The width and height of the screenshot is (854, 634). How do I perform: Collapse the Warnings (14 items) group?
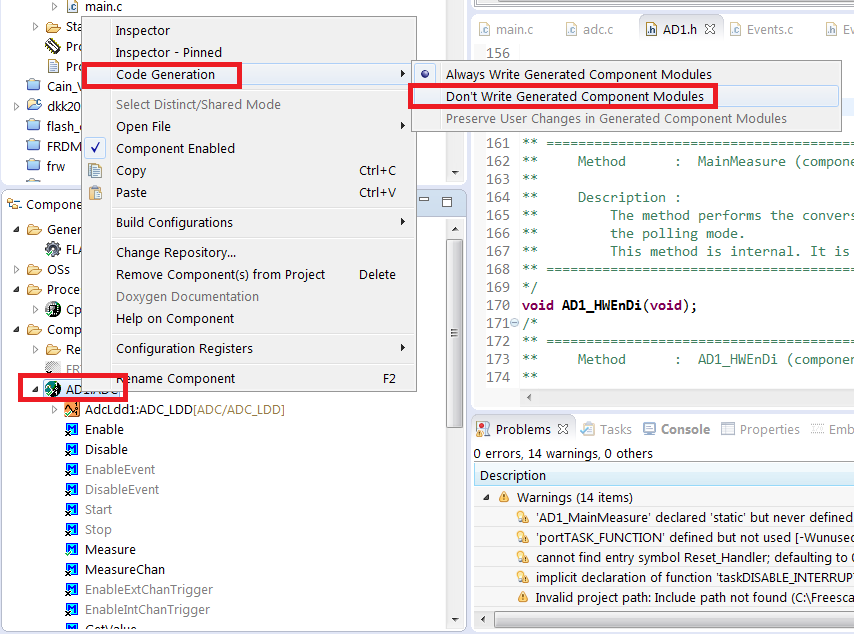pos(486,497)
